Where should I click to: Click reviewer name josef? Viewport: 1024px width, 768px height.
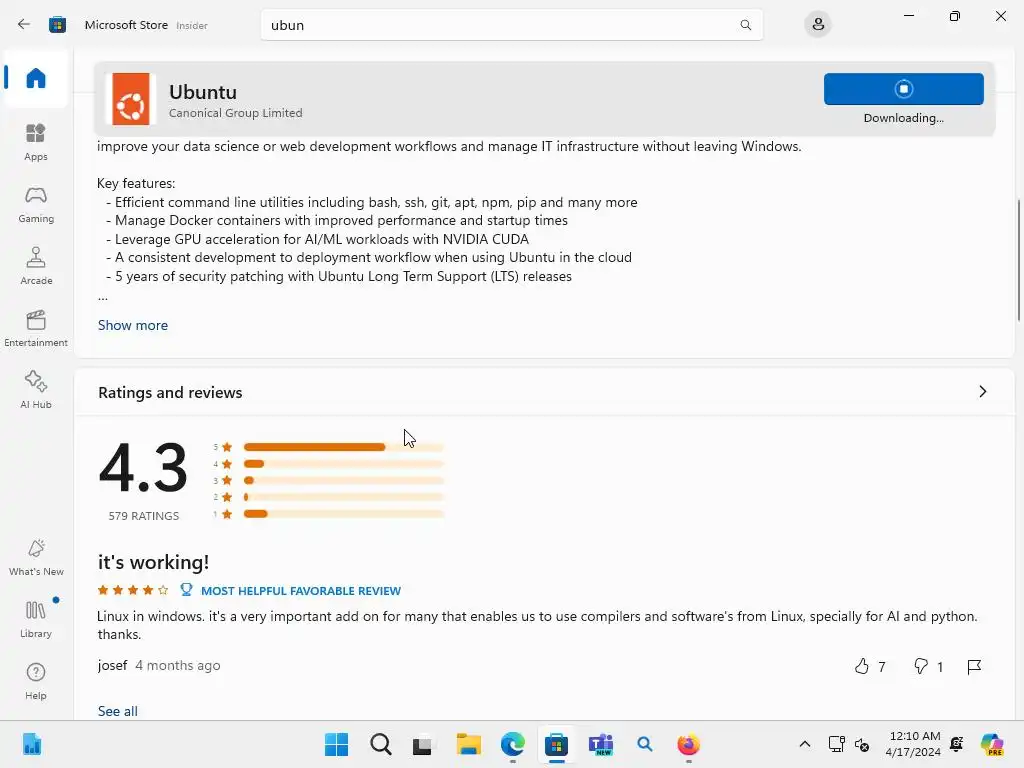point(112,665)
